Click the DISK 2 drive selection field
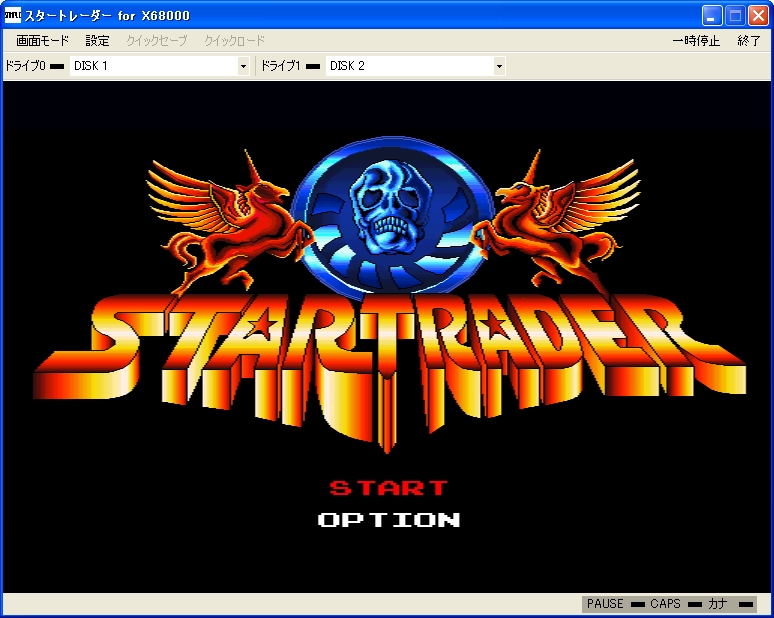 [x=416, y=66]
